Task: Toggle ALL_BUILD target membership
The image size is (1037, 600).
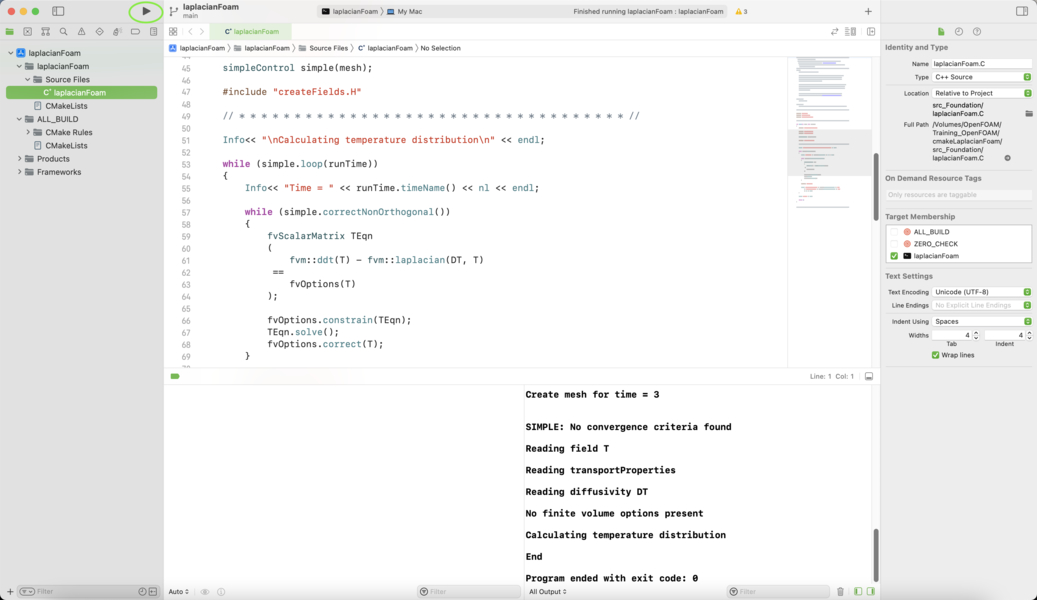Action: pos(894,232)
